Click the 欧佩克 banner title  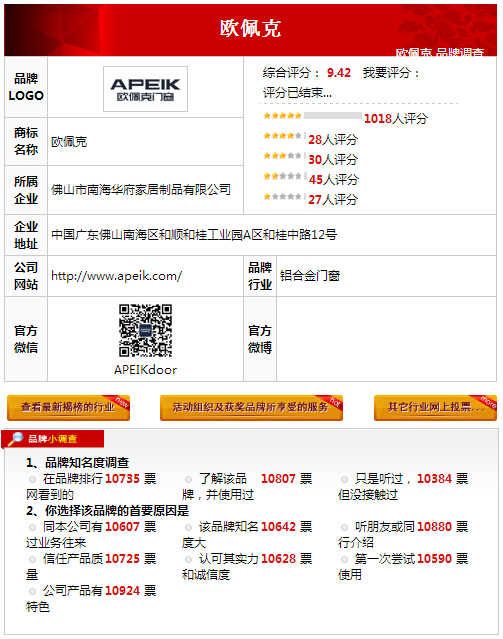[x=250, y=29]
